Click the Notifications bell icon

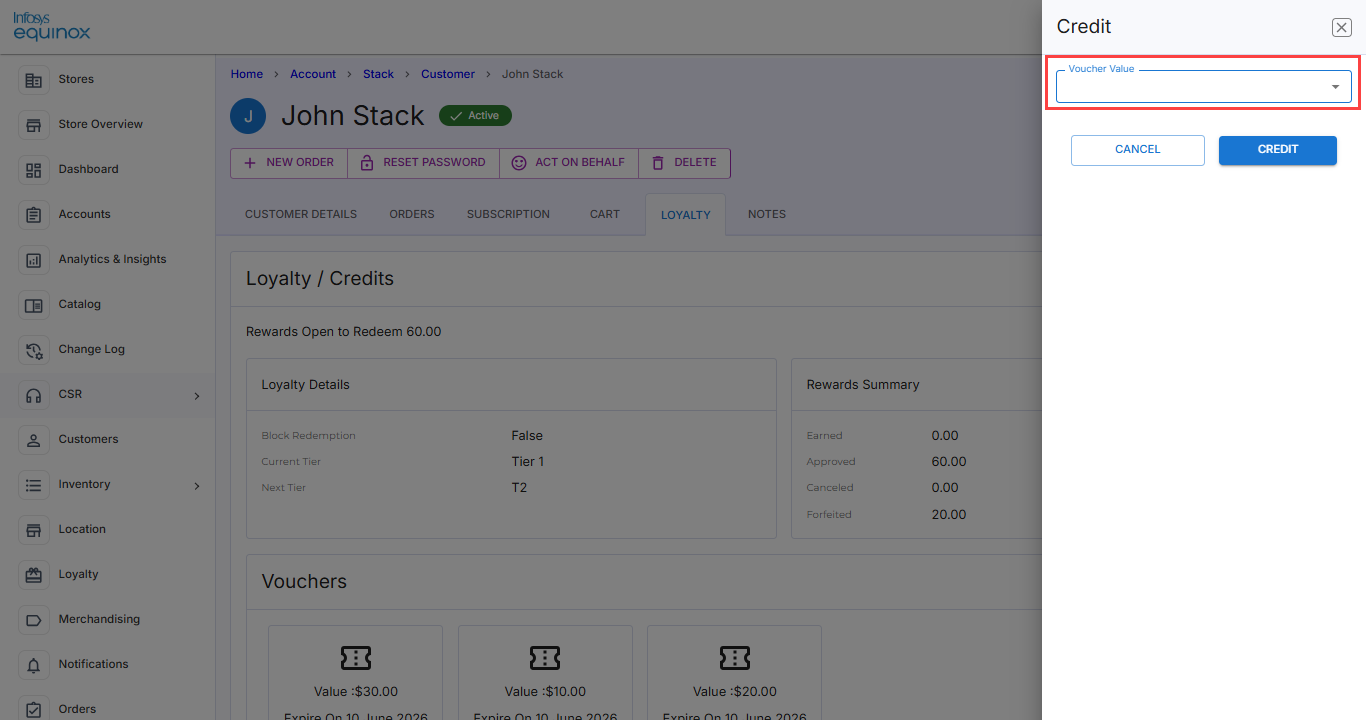pyautogui.click(x=34, y=665)
